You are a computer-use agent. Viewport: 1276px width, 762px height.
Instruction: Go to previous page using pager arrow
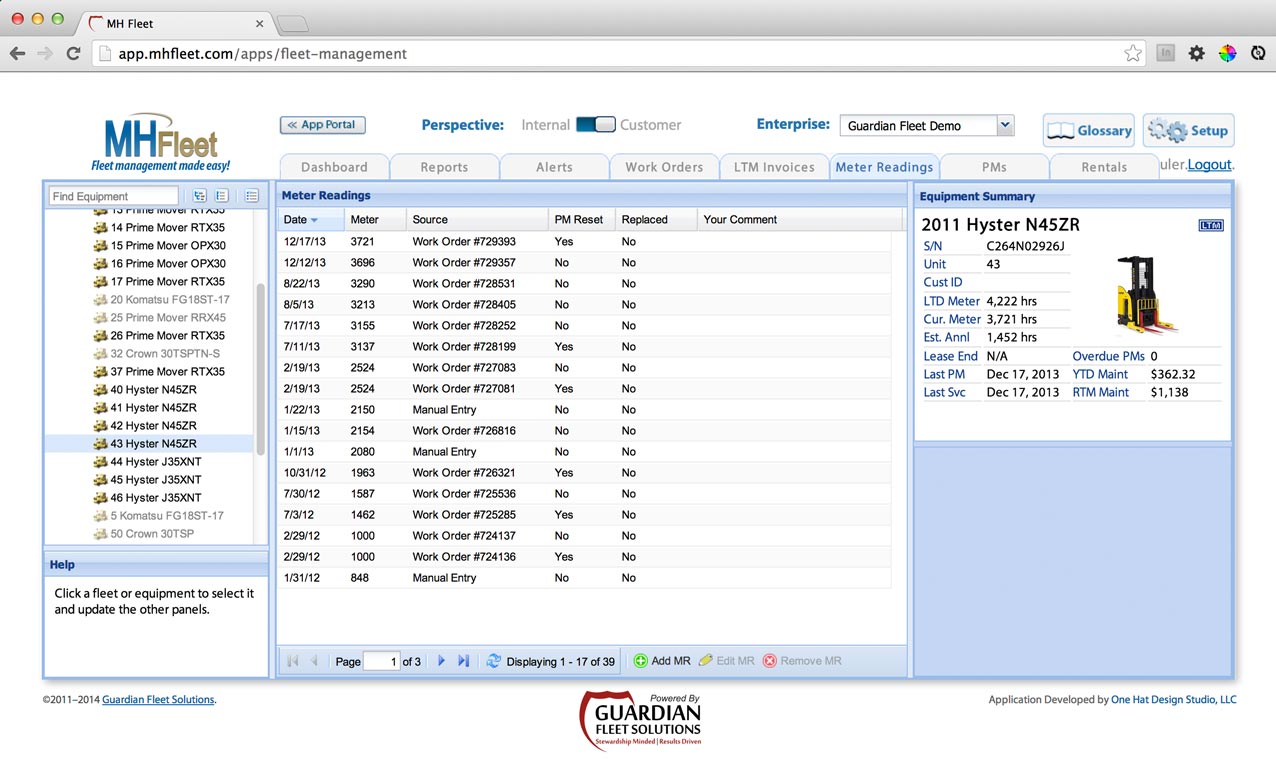[x=314, y=661]
